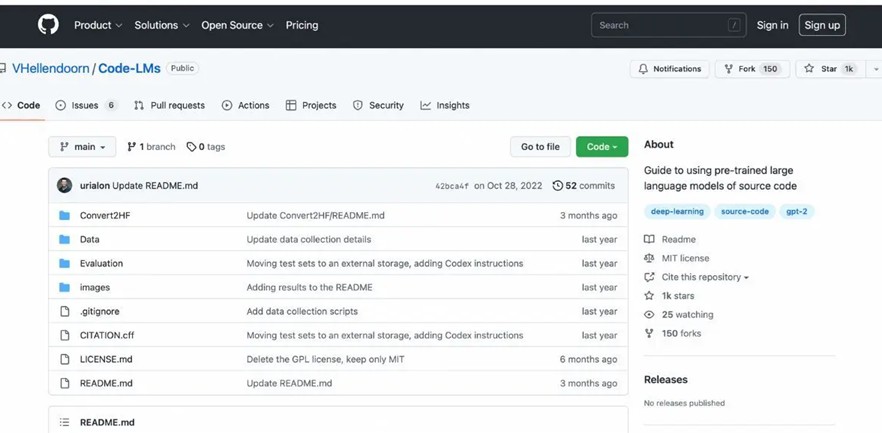The image size is (882, 433).
Task: Switch to the Issues tab
Action: pyautogui.click(x=86, y=105)
